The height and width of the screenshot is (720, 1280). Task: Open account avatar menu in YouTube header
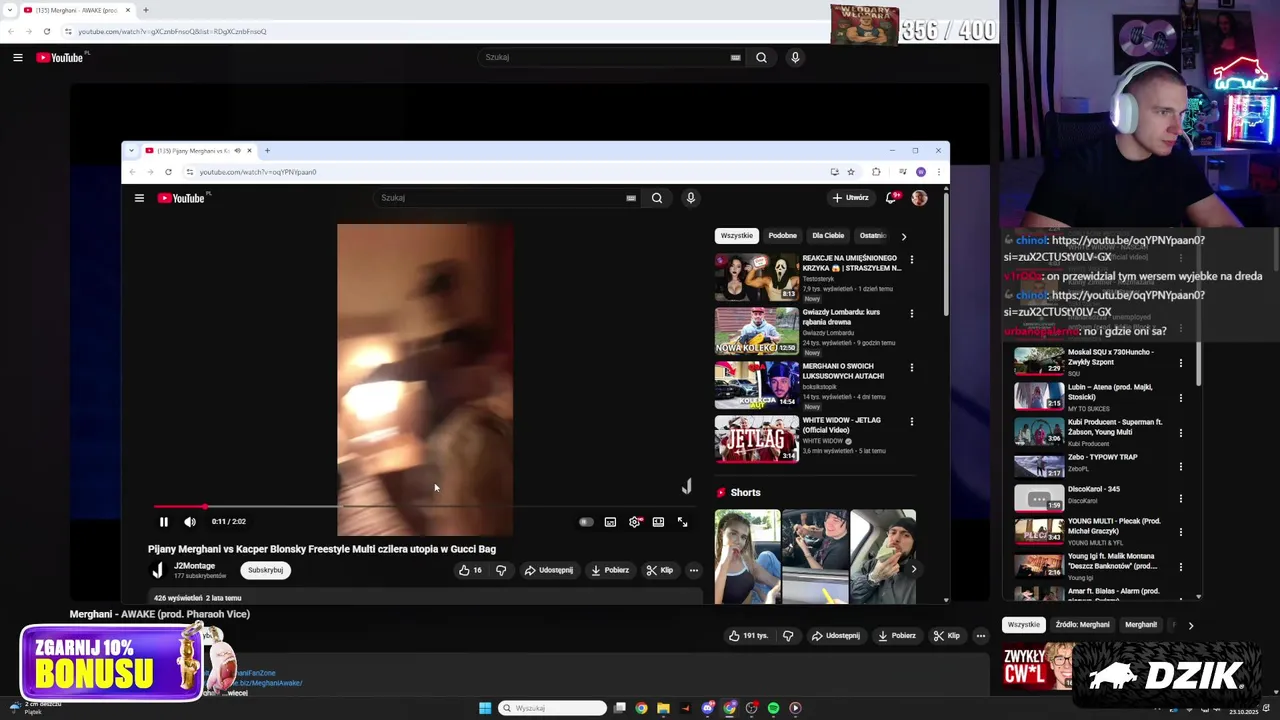point(919,198)
